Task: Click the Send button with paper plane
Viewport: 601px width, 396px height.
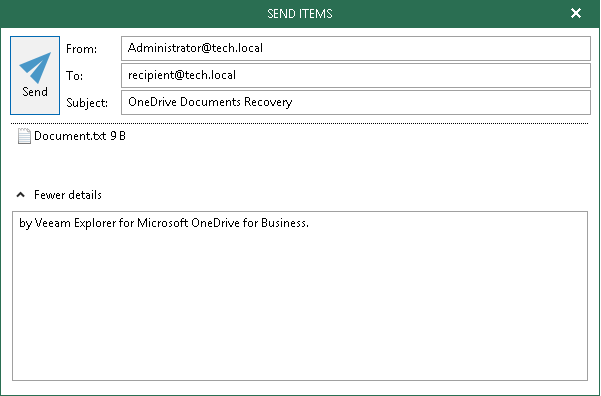Action: coord(35,76)
